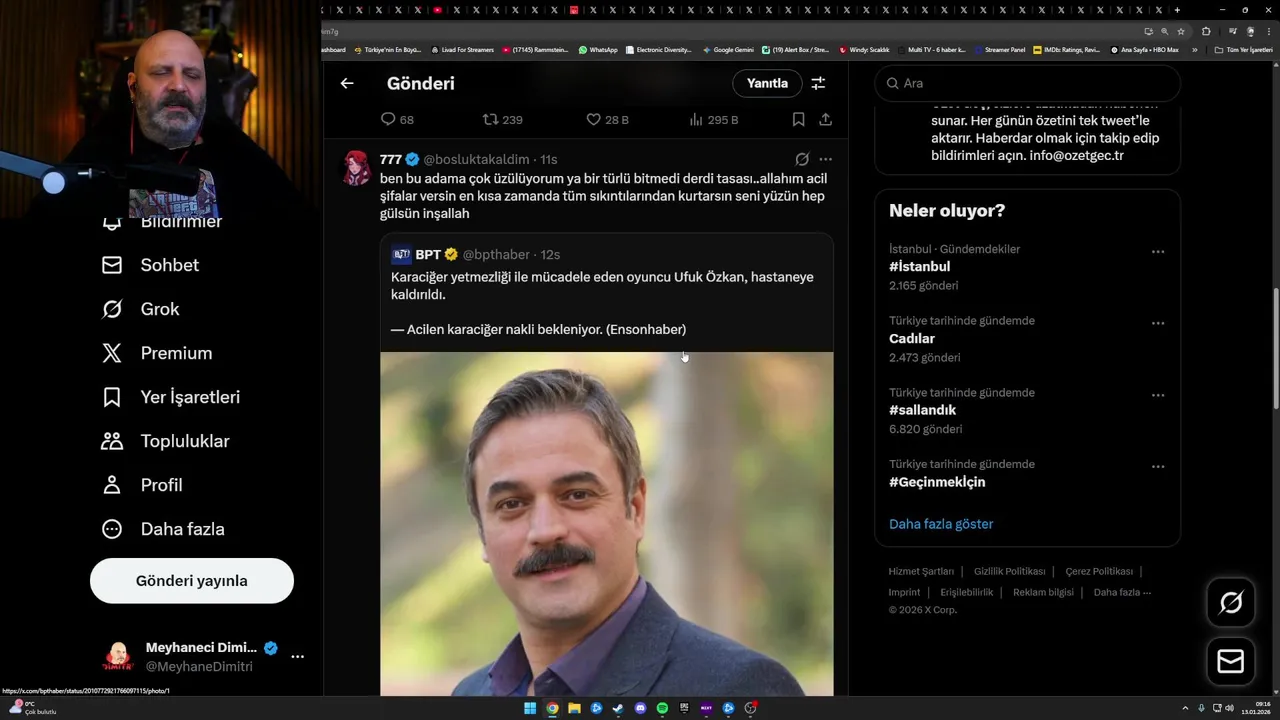Open Epic Games launcher from taskbar

(x=684, y=708)
